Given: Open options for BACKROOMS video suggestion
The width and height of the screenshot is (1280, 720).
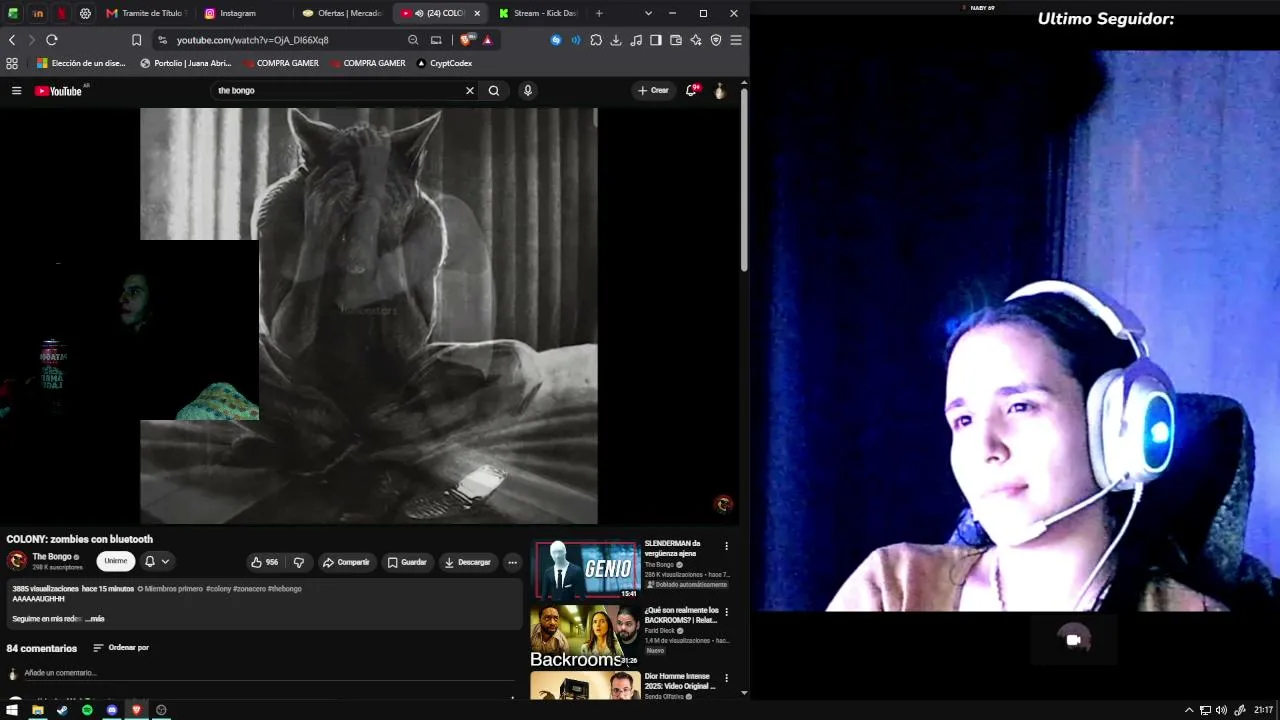Looking at the screenshot, I should 727,611.
